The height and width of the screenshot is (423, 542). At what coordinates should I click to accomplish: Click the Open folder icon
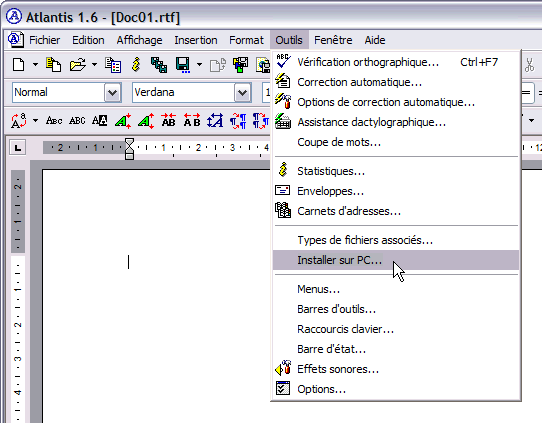78,65
